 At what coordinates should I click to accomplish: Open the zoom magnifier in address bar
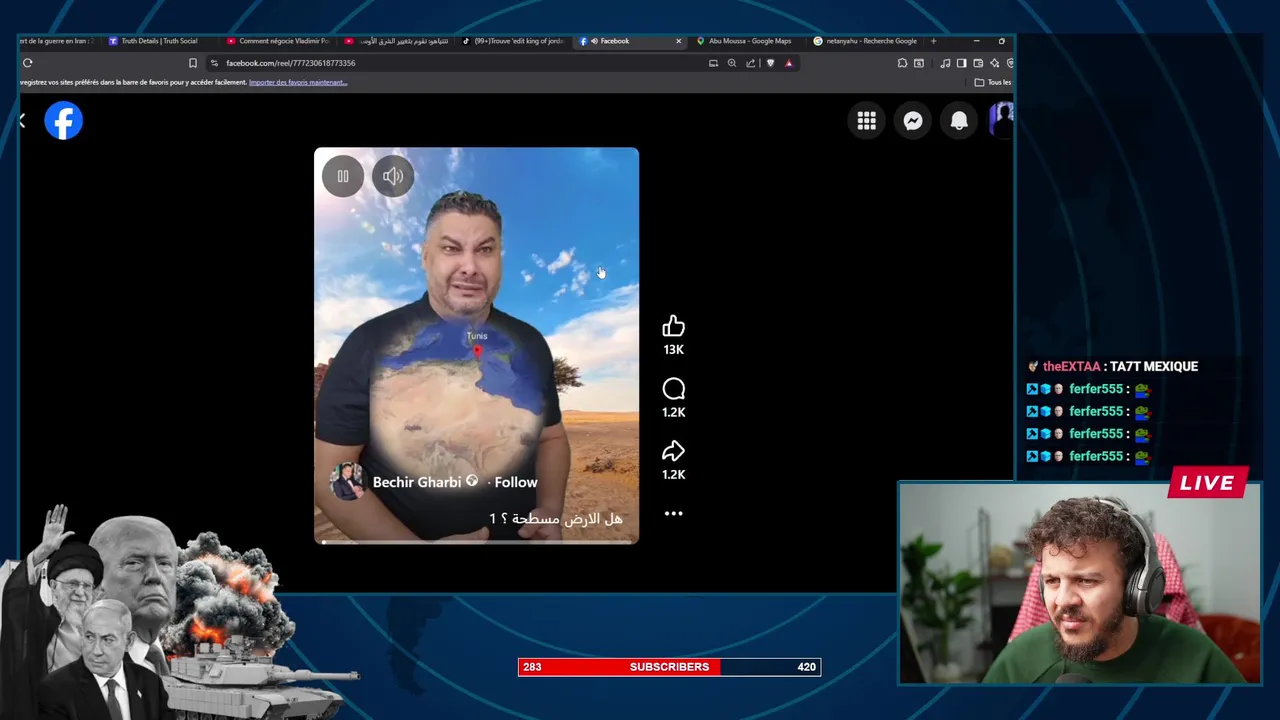tap(732, 63)
